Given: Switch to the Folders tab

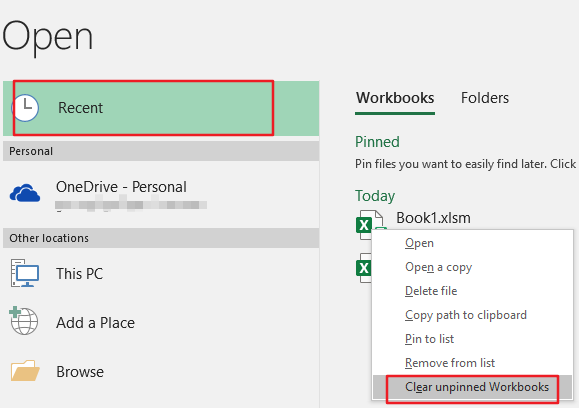Looking at the screenshot, I should [x=485, y=98].
